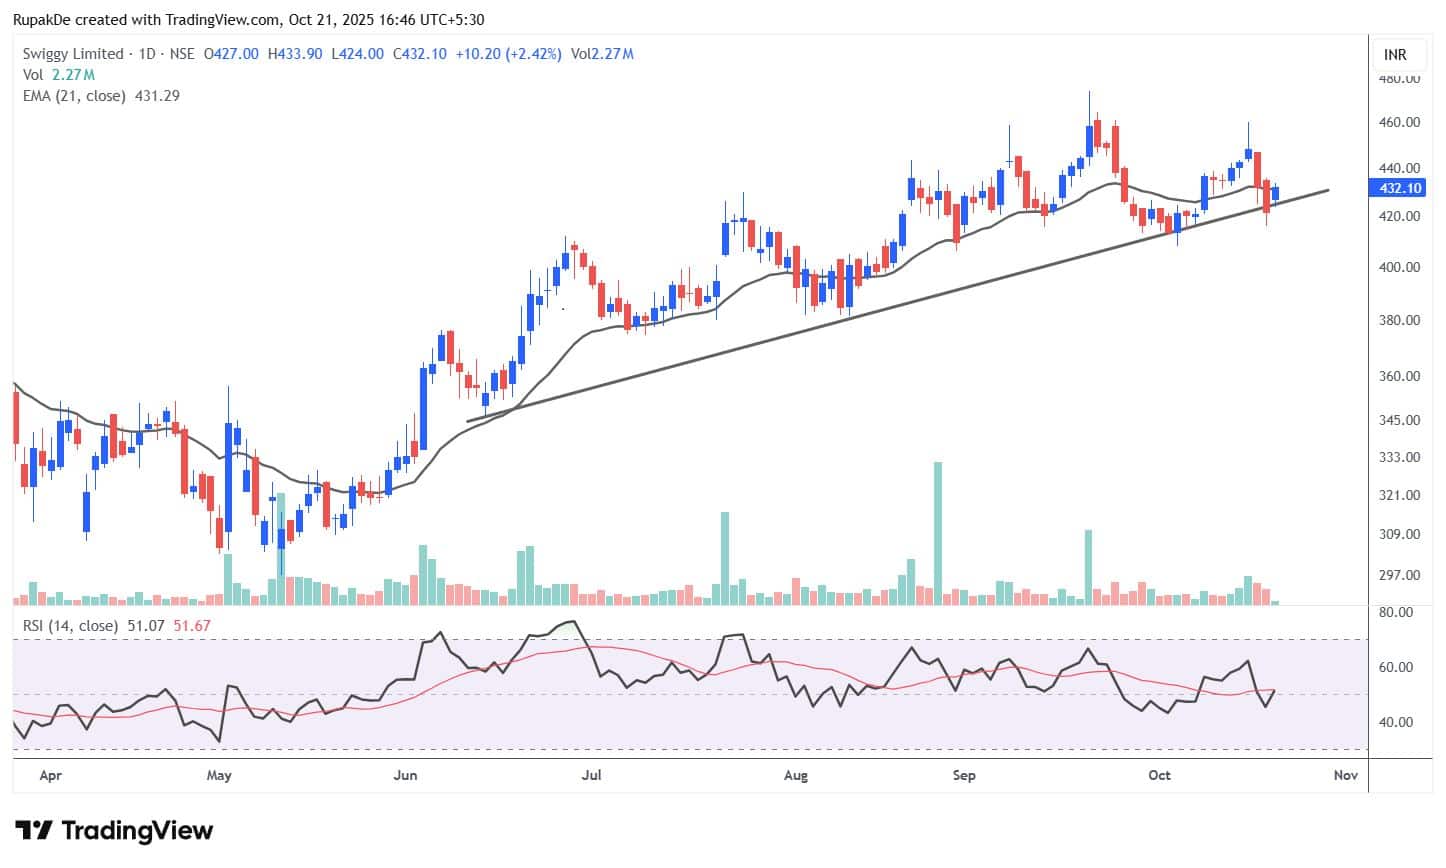The width and height of the screenshot is (1446, 868).
Task: Click the +10.20 (+2.42%) change value
Action: (x=508, y=54)
